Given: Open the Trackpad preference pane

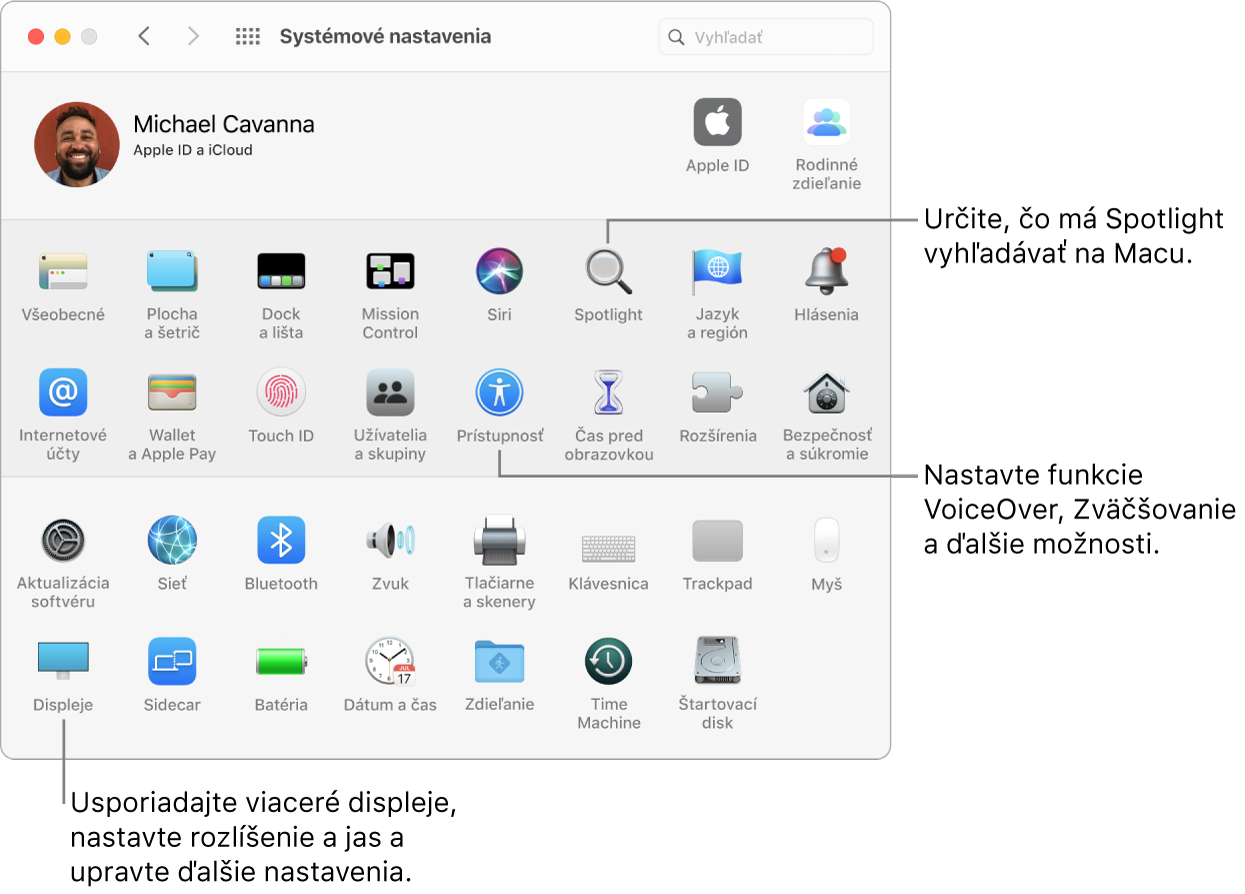Looking at the screenshot, I should [717, 541].
